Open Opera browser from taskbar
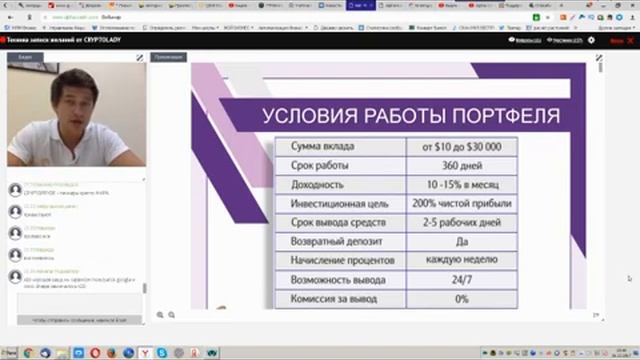The image size is (640, 360). click(95, 353)
